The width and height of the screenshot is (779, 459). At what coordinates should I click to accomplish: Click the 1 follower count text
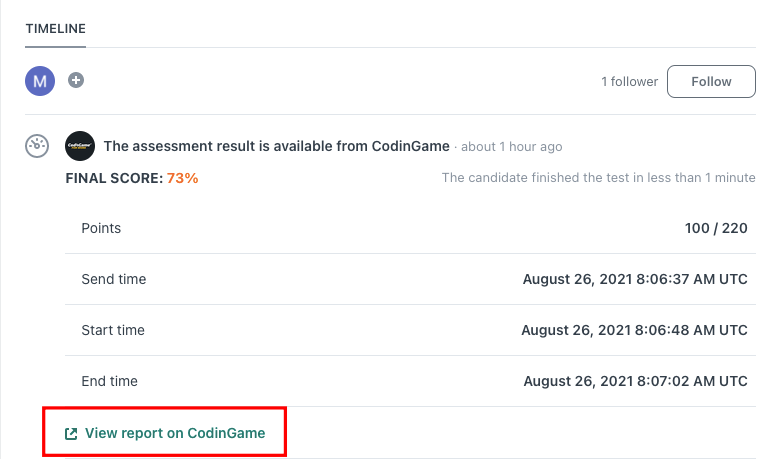[x=629, y=81]
